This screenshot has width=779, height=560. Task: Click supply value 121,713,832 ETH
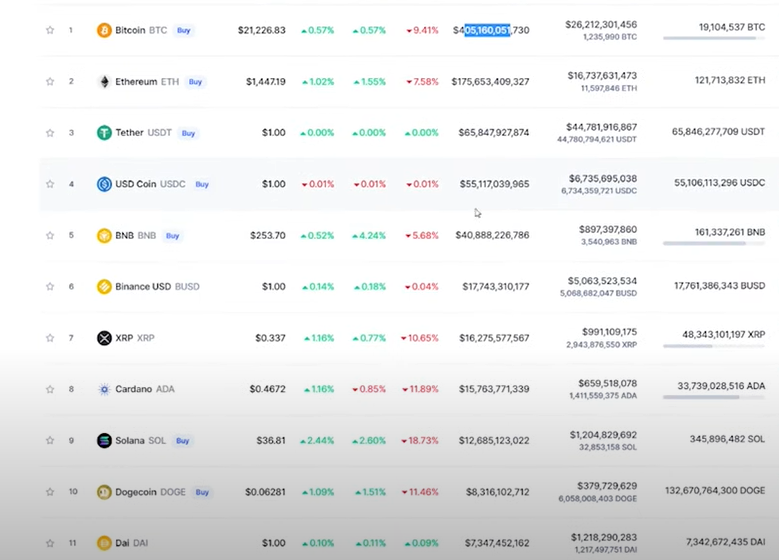point(730,80)
